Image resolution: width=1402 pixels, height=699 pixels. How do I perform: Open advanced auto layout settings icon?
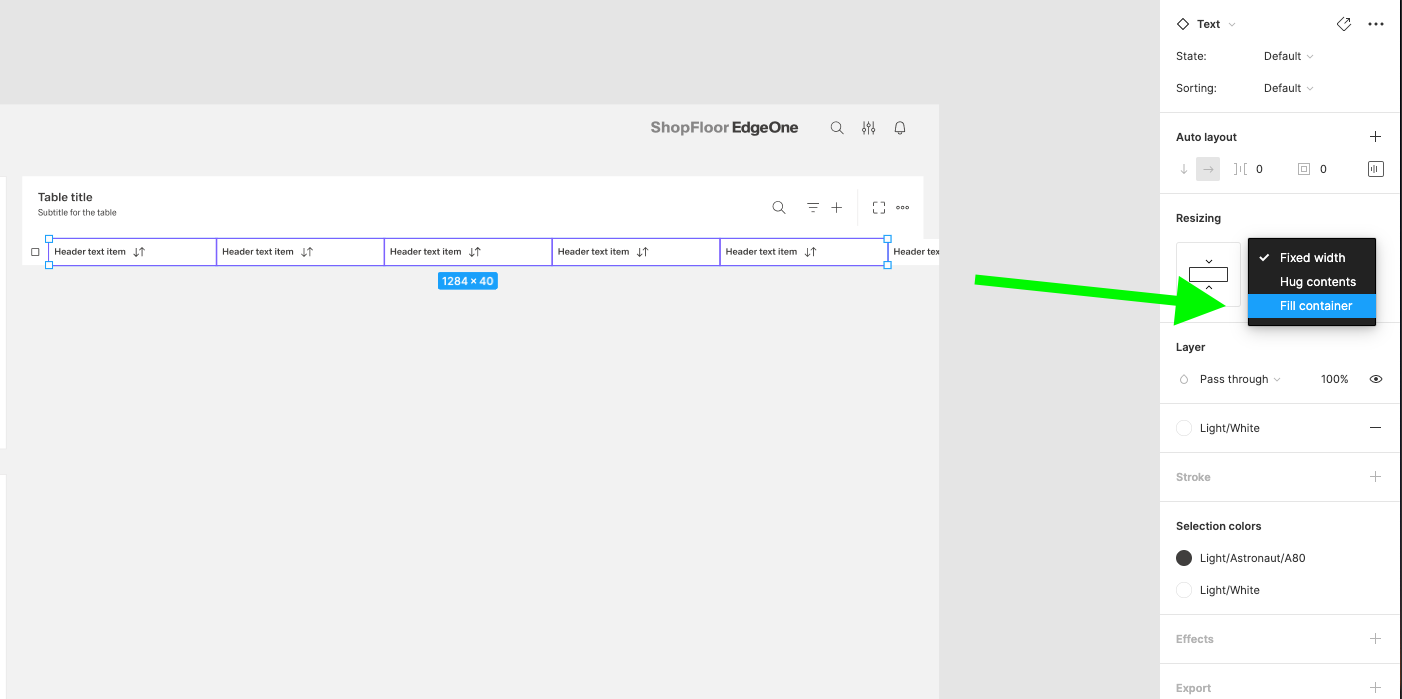point(1375,169)
